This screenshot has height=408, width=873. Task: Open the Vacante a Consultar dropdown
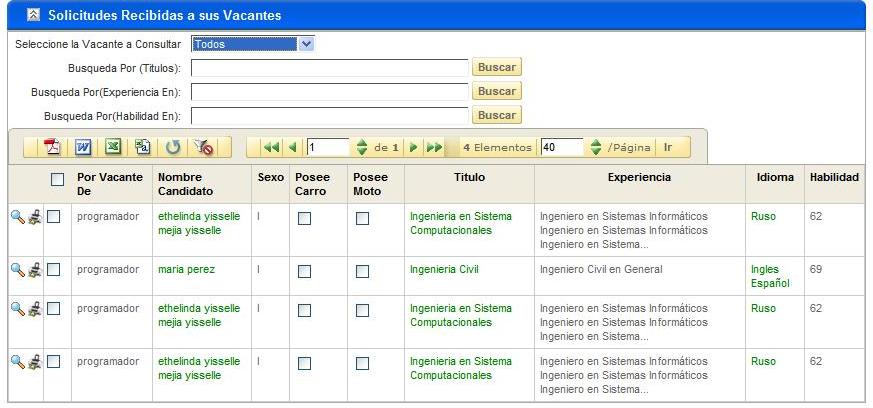click(306, 44)
